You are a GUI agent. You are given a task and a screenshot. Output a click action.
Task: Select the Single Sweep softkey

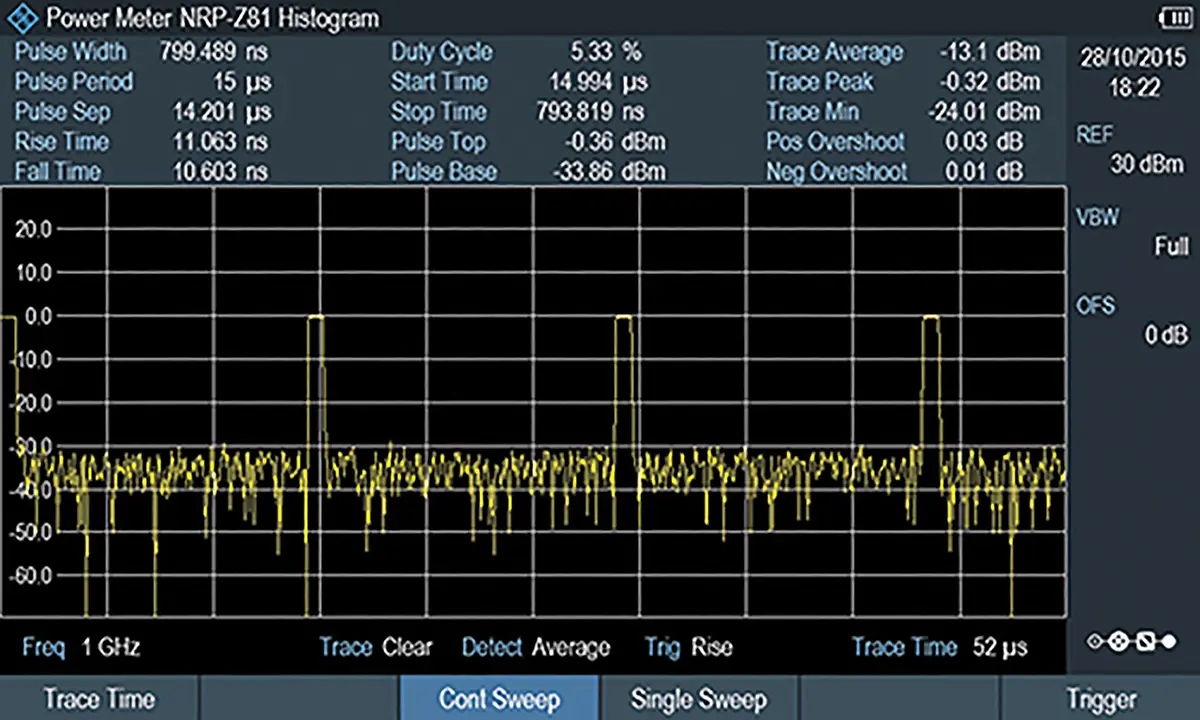(x=698, y=699)
